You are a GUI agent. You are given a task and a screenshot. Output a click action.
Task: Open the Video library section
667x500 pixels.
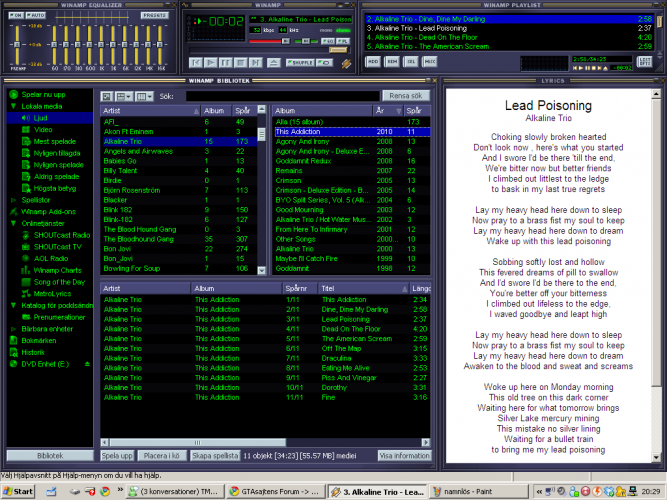click(x=43, y=129)
